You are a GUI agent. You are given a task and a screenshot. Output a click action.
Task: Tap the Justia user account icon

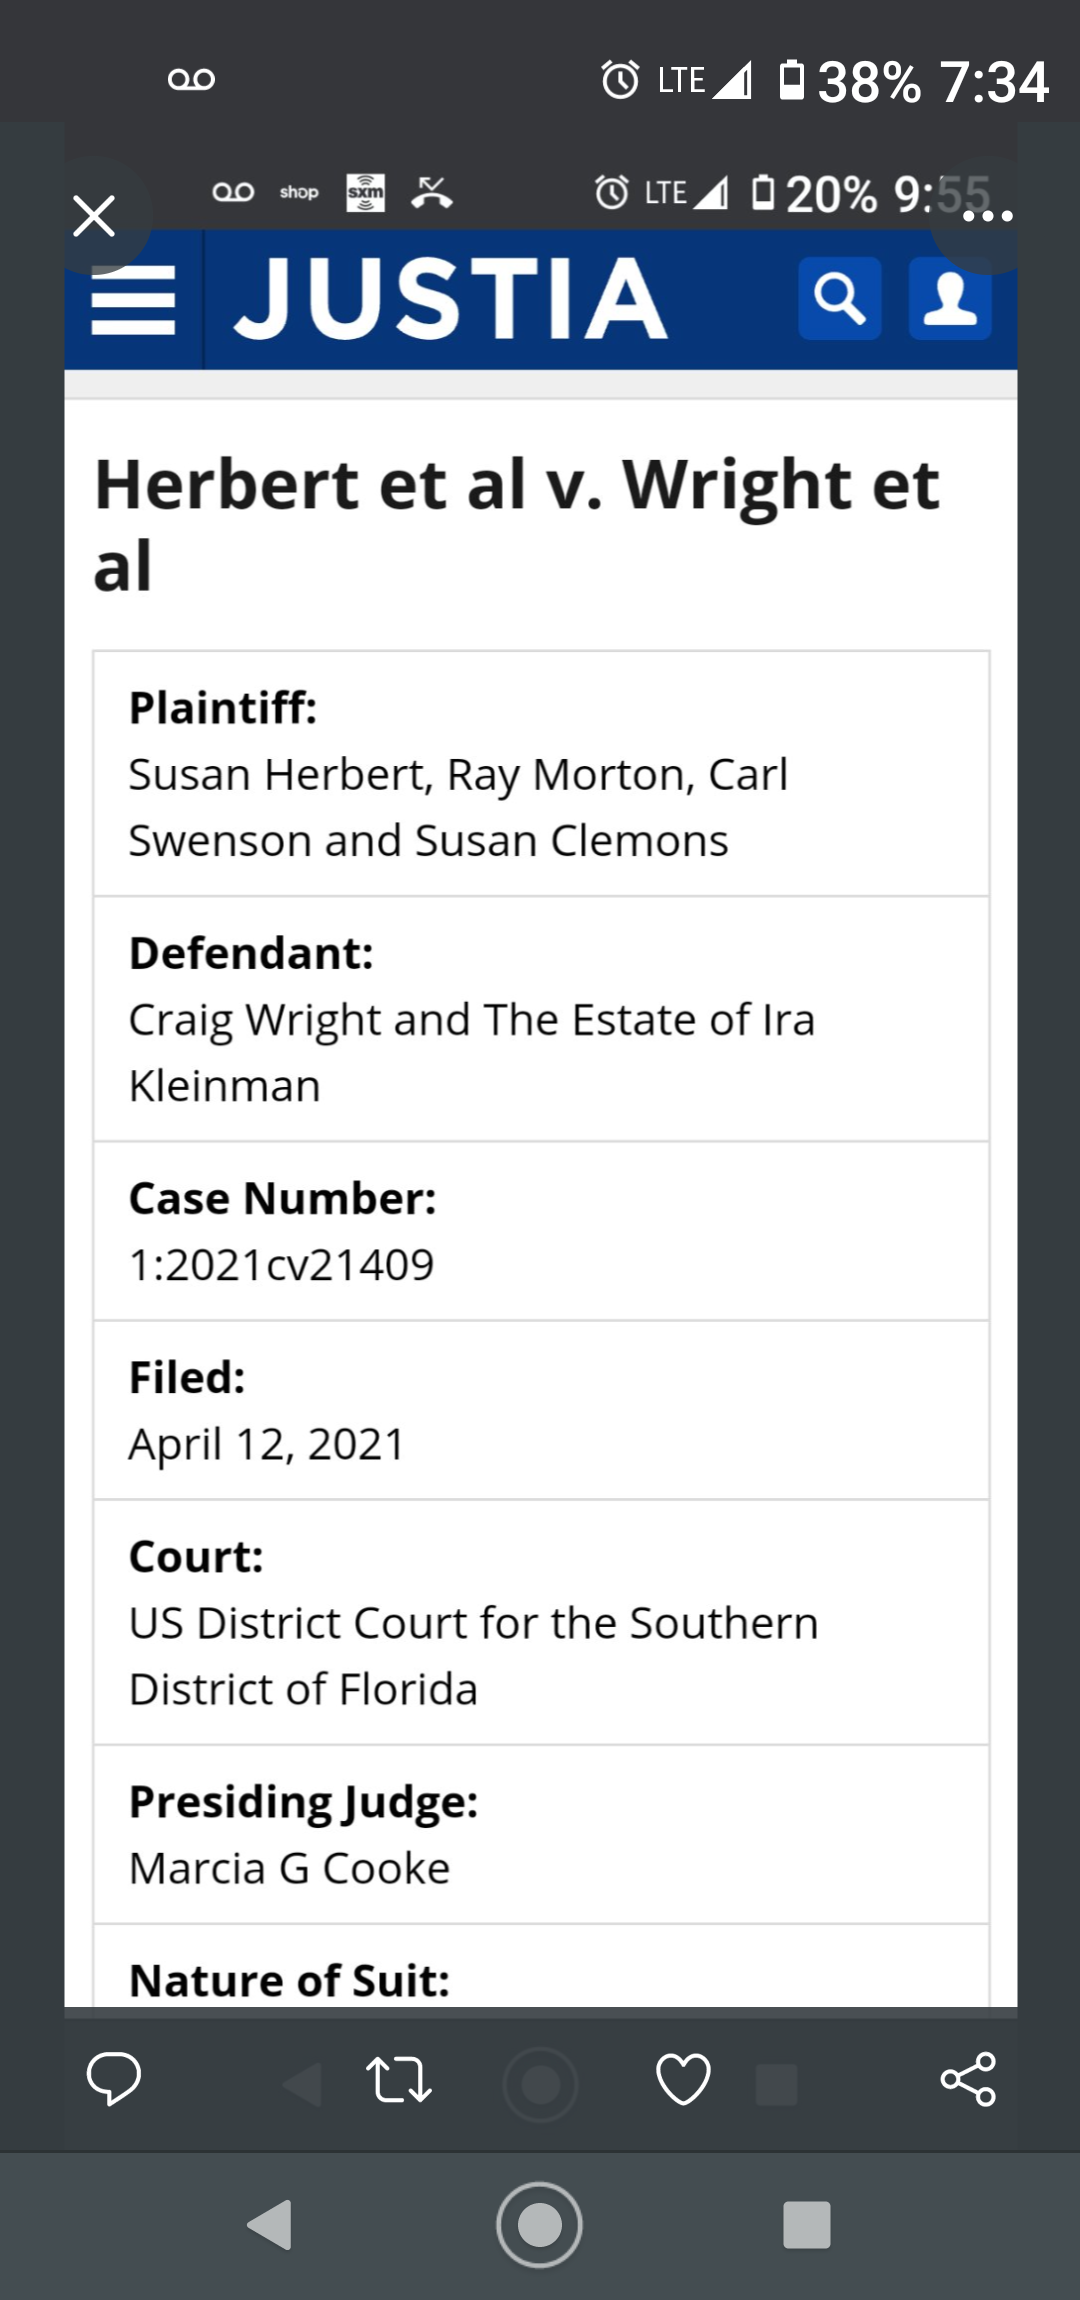(x=950, y=299)
